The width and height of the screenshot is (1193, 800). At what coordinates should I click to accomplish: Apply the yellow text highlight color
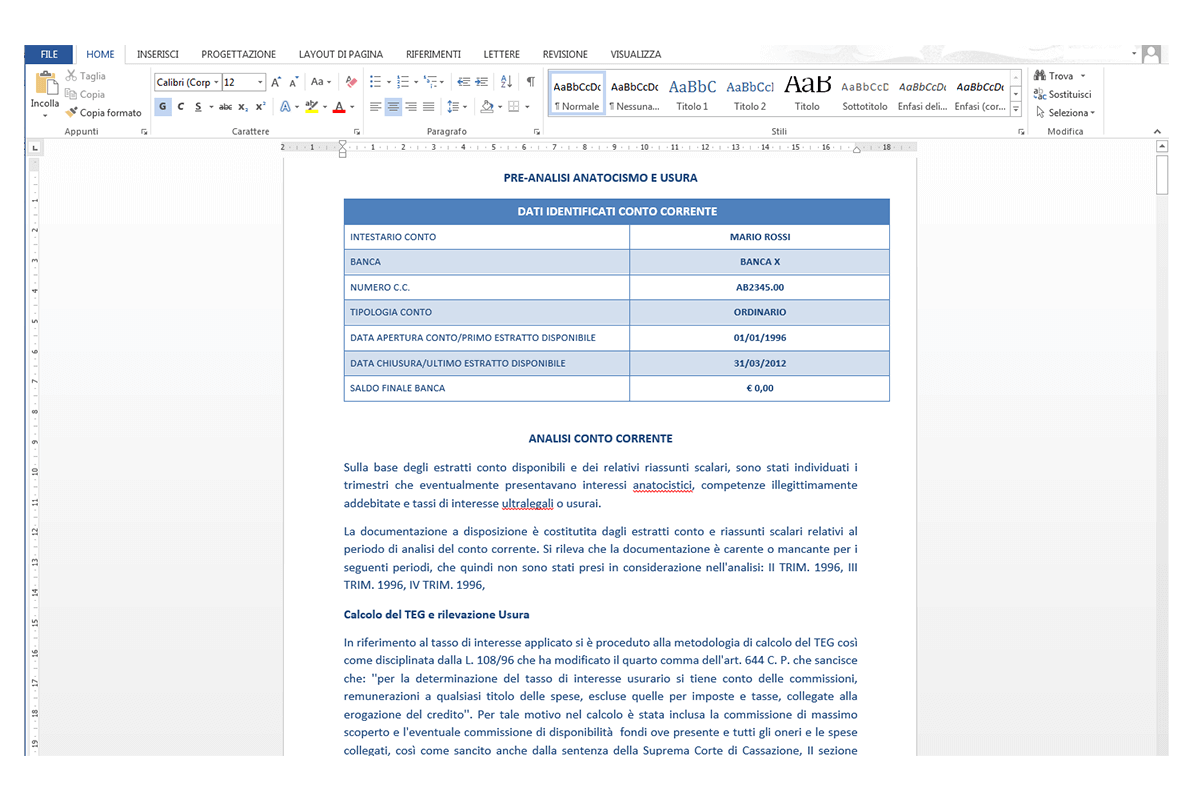[311, 107]
